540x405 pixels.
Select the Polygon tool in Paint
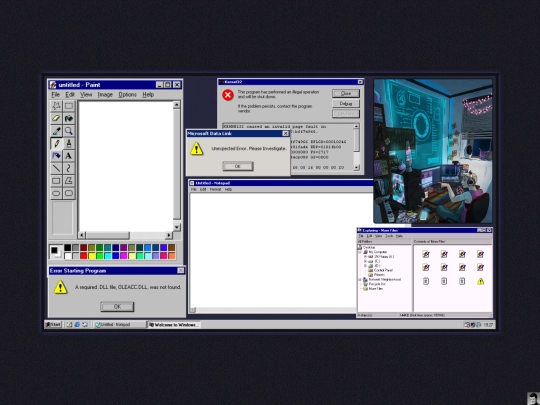coord(69,180)
